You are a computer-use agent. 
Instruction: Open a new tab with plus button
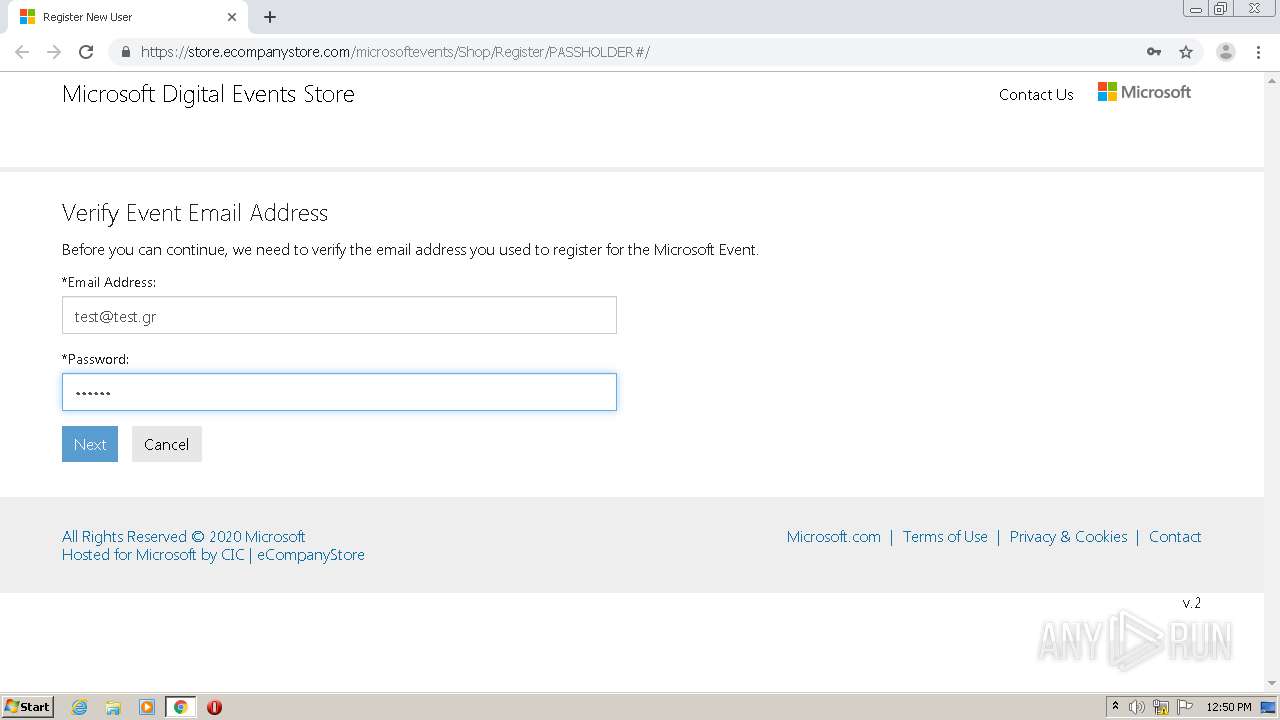(x=270, y=17)
